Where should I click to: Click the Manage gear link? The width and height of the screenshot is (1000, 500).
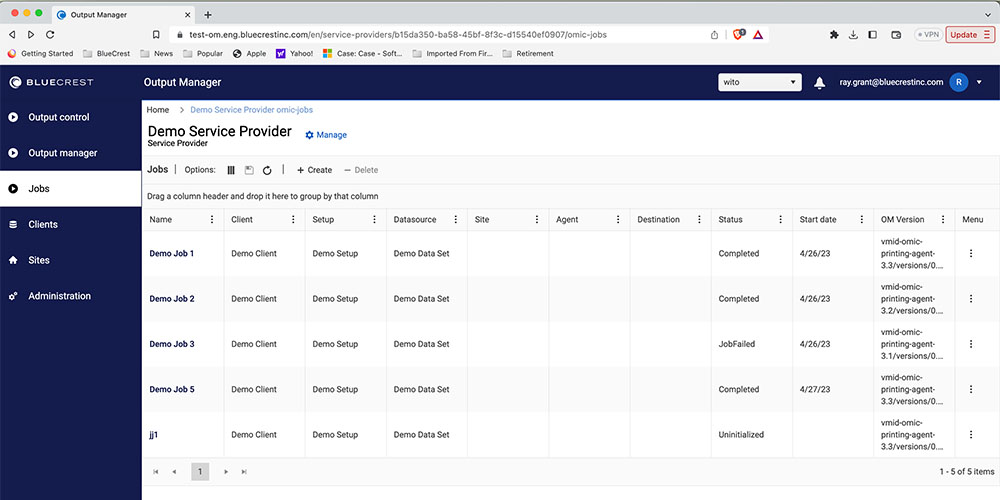[326, 135]
